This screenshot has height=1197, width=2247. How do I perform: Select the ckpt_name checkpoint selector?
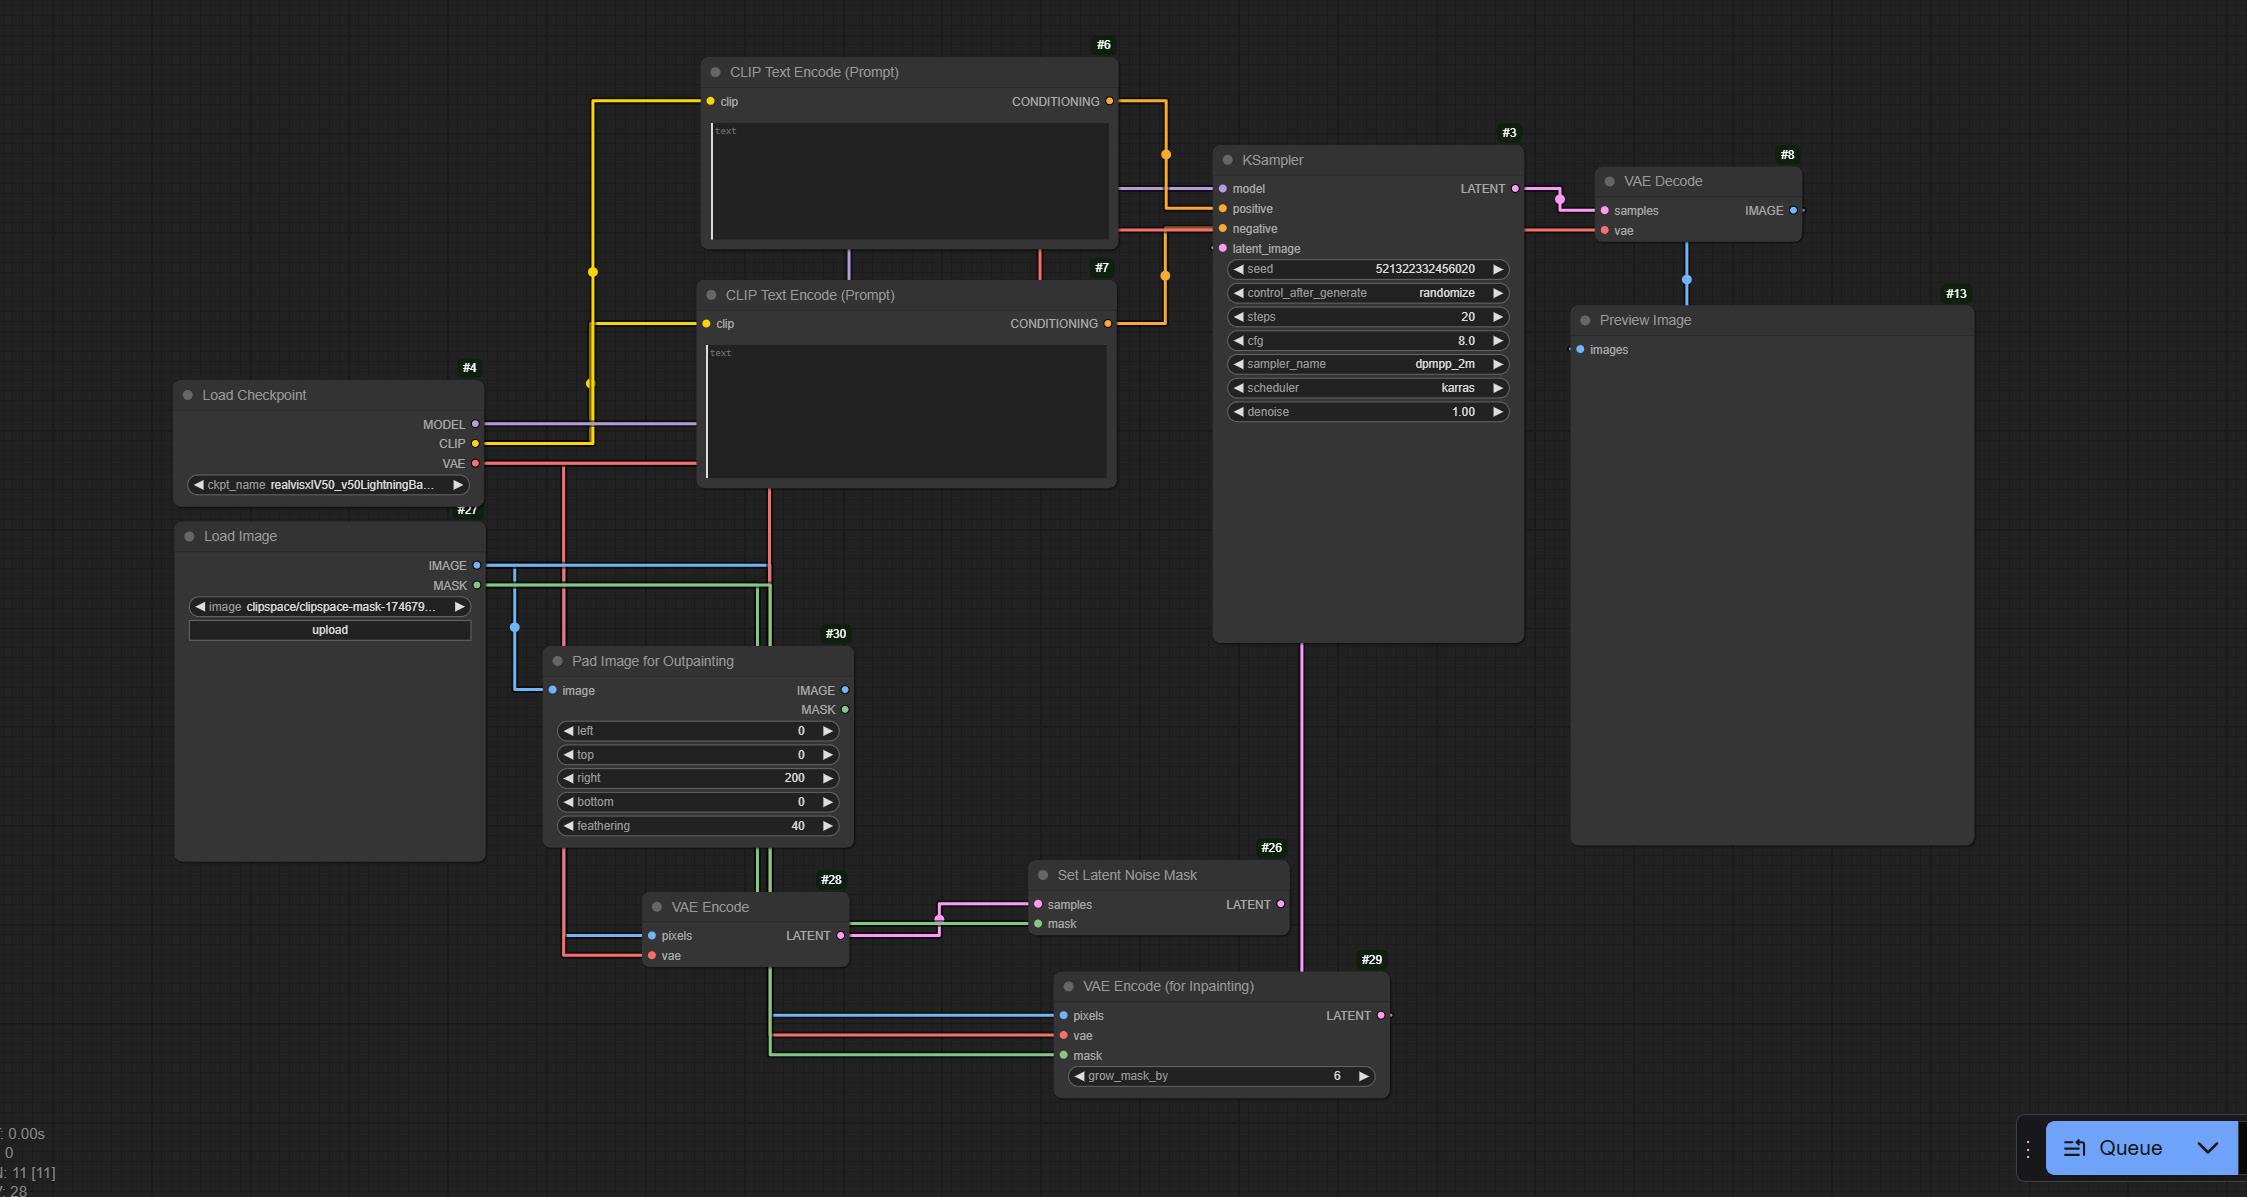(328, 485)
